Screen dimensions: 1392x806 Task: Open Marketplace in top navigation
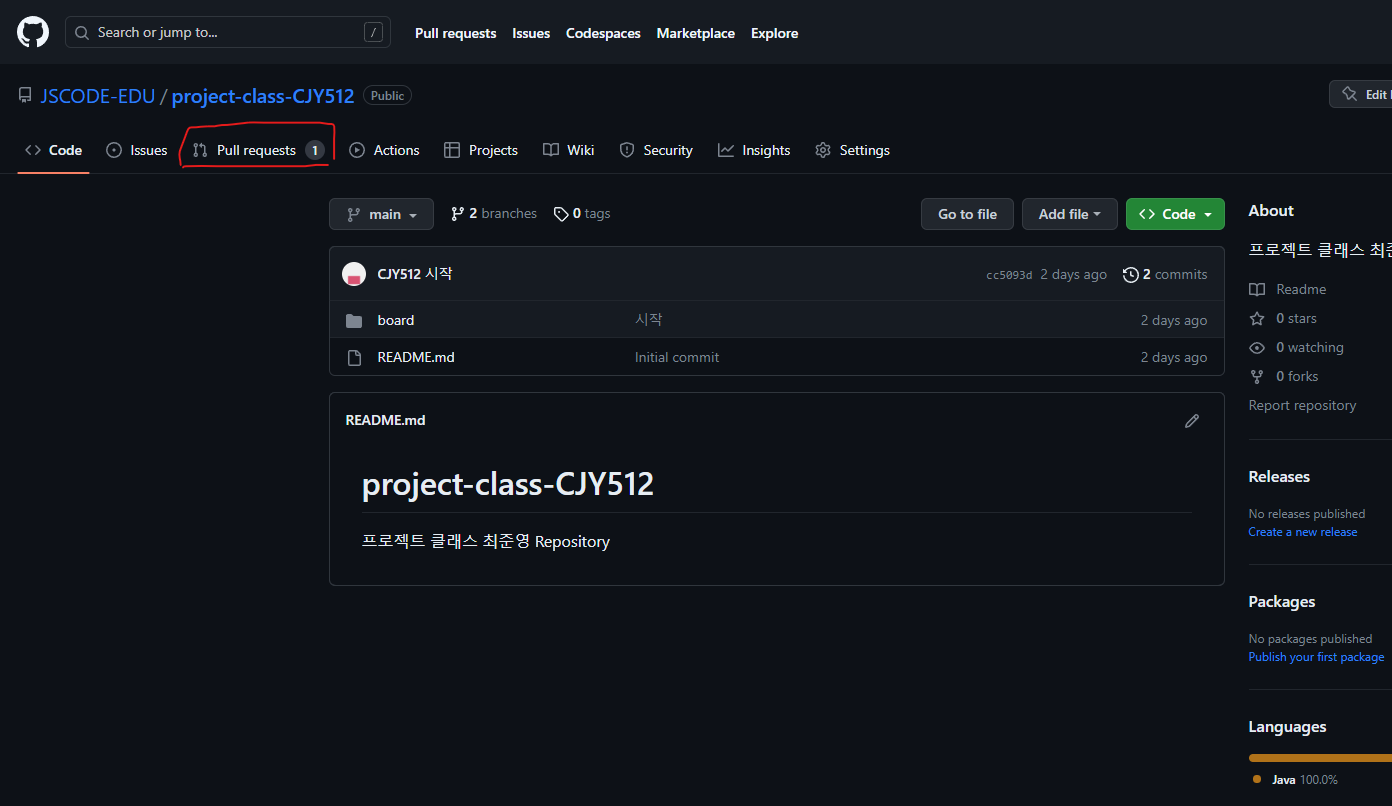(x=695, y=33)
